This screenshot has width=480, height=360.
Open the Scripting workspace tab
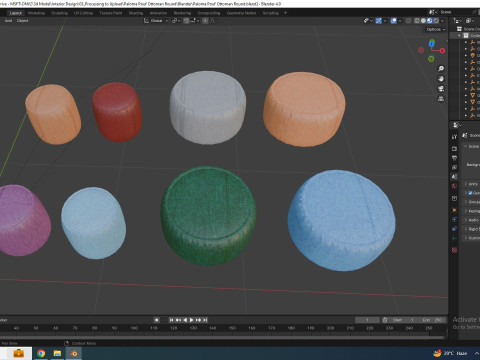[271, 13]
